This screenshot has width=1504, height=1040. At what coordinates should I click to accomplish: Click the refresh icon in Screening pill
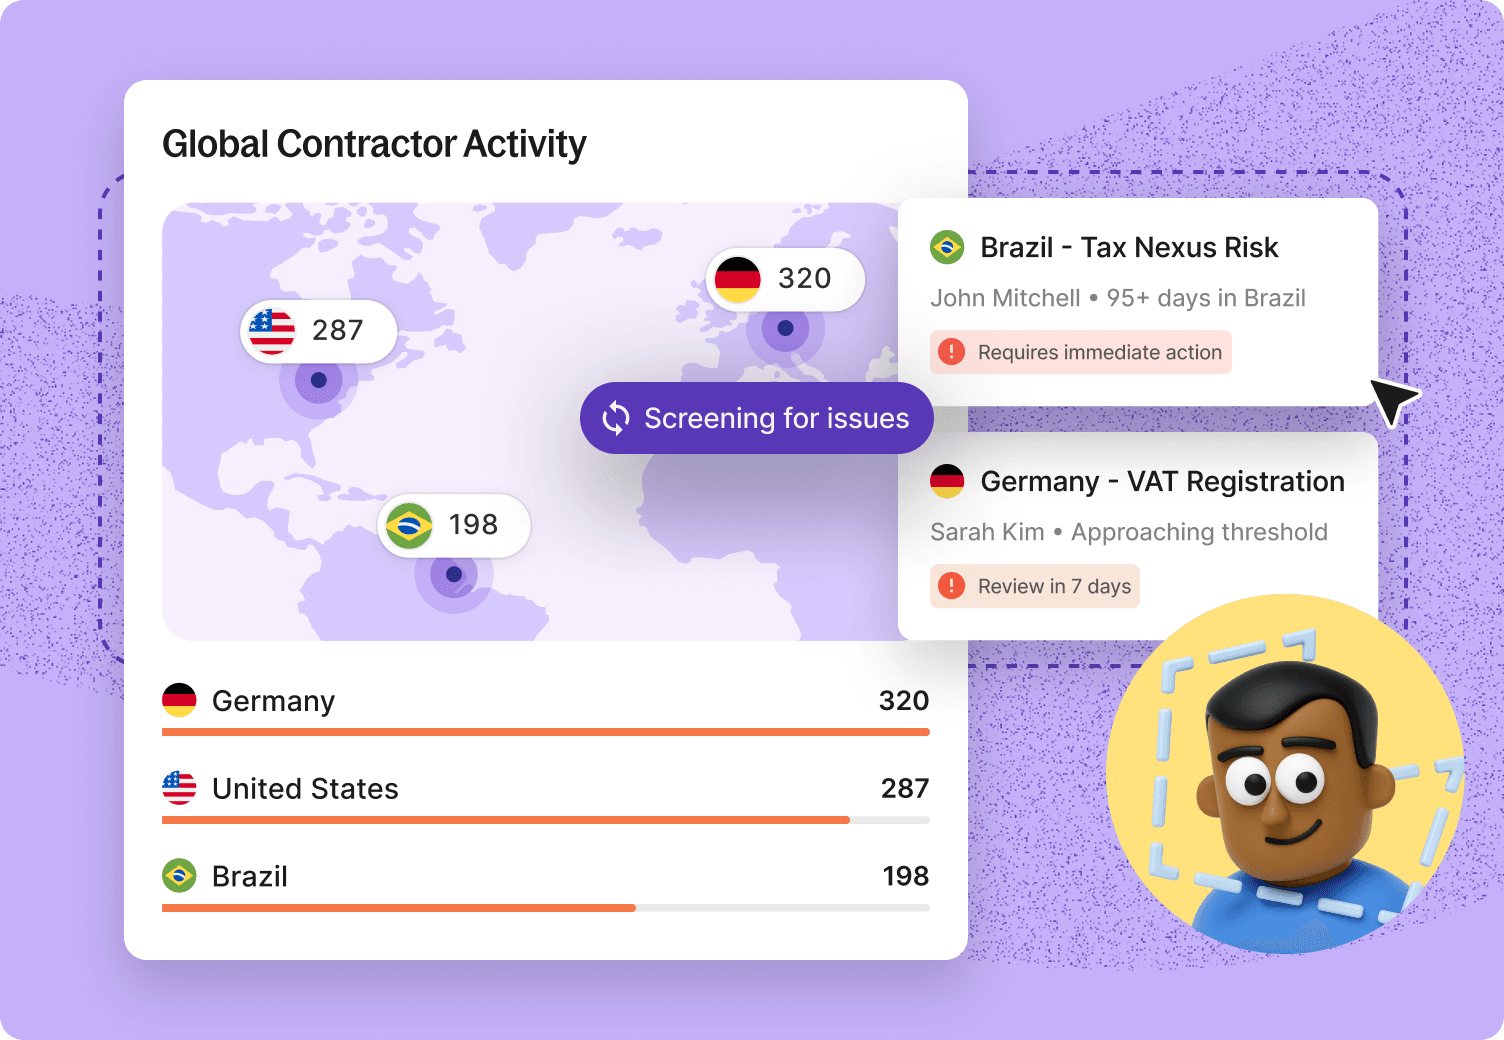pyautogui.click(x=616, y=418)
